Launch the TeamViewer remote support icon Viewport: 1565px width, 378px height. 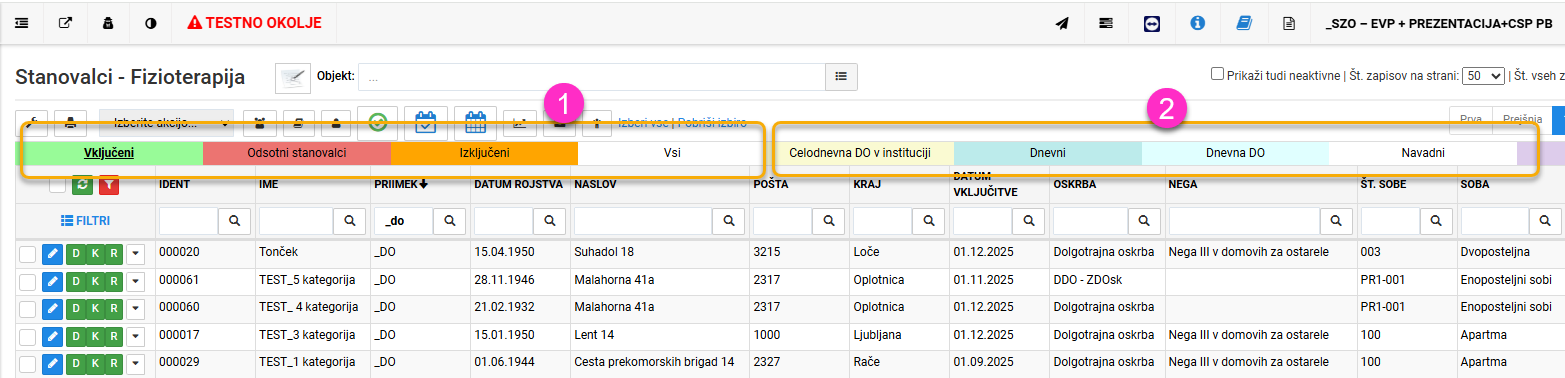[1152, 23]
